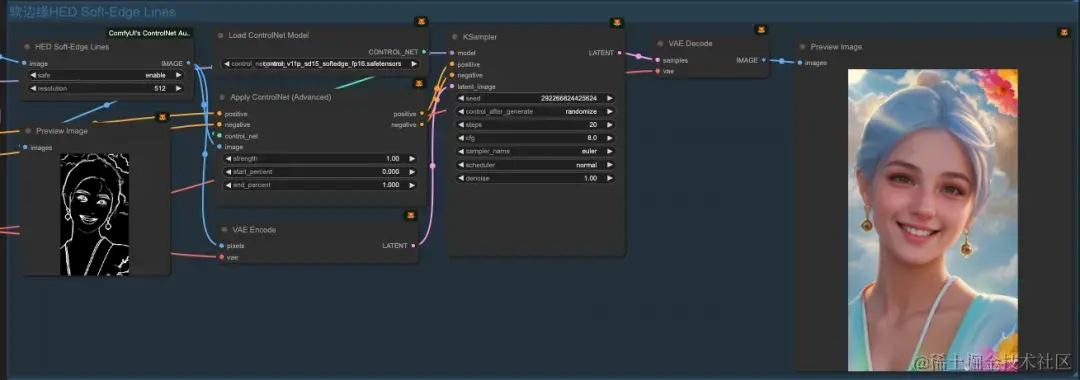1080x380 pixels.
Task: Click right arrow on cfg widget
Action: pos(610,138)
